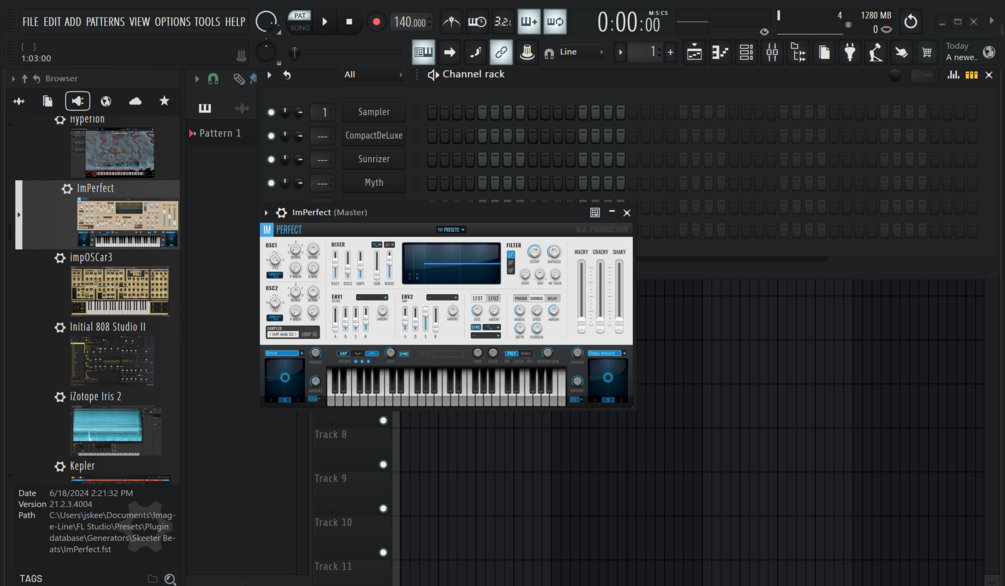Open the Playlist window icon
1005x586 pixels.
694,53
